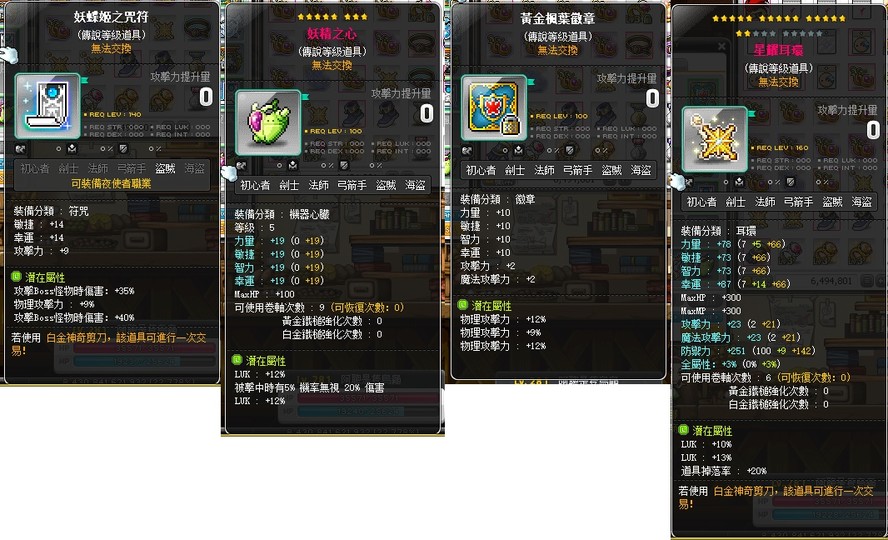Click green 潛在屬性 icon in talisman tooltip

tap(16, 277)
